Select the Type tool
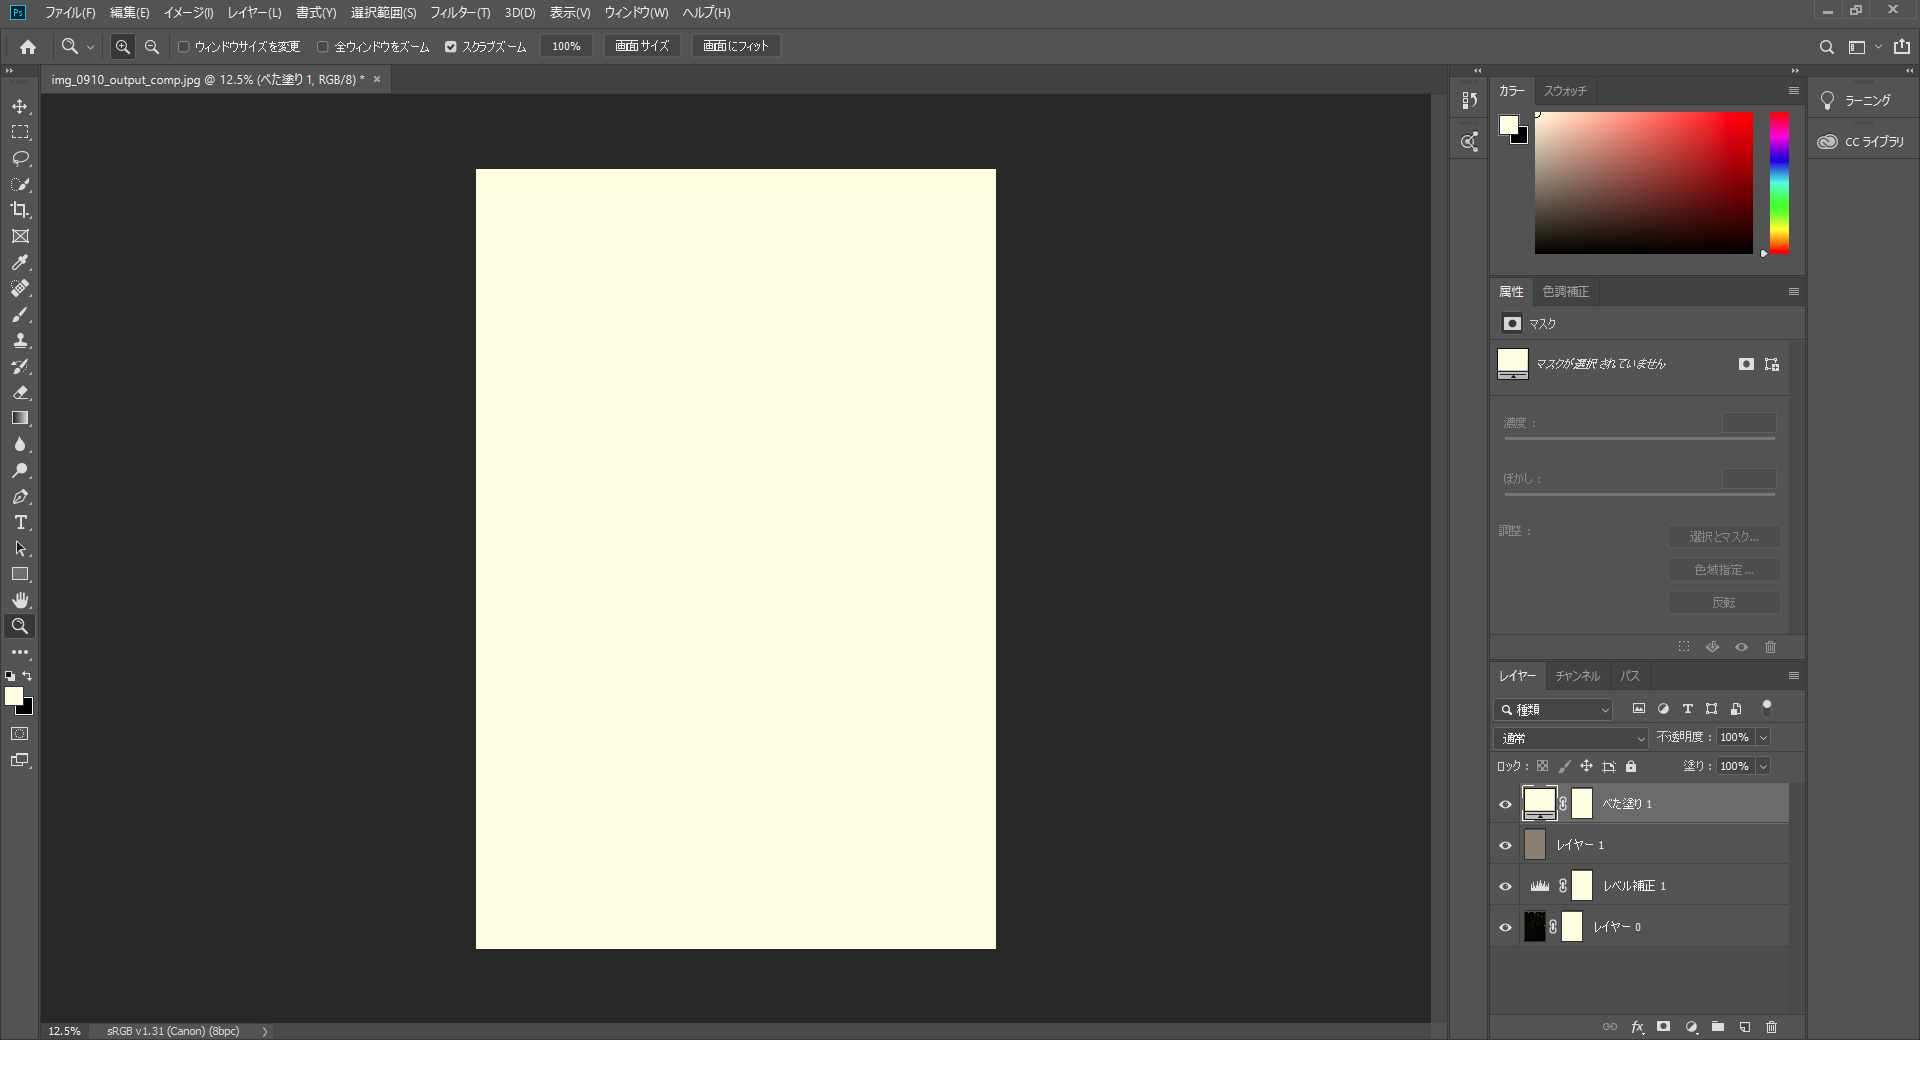Viewport: 1920px width, 1080px height. 20,523
